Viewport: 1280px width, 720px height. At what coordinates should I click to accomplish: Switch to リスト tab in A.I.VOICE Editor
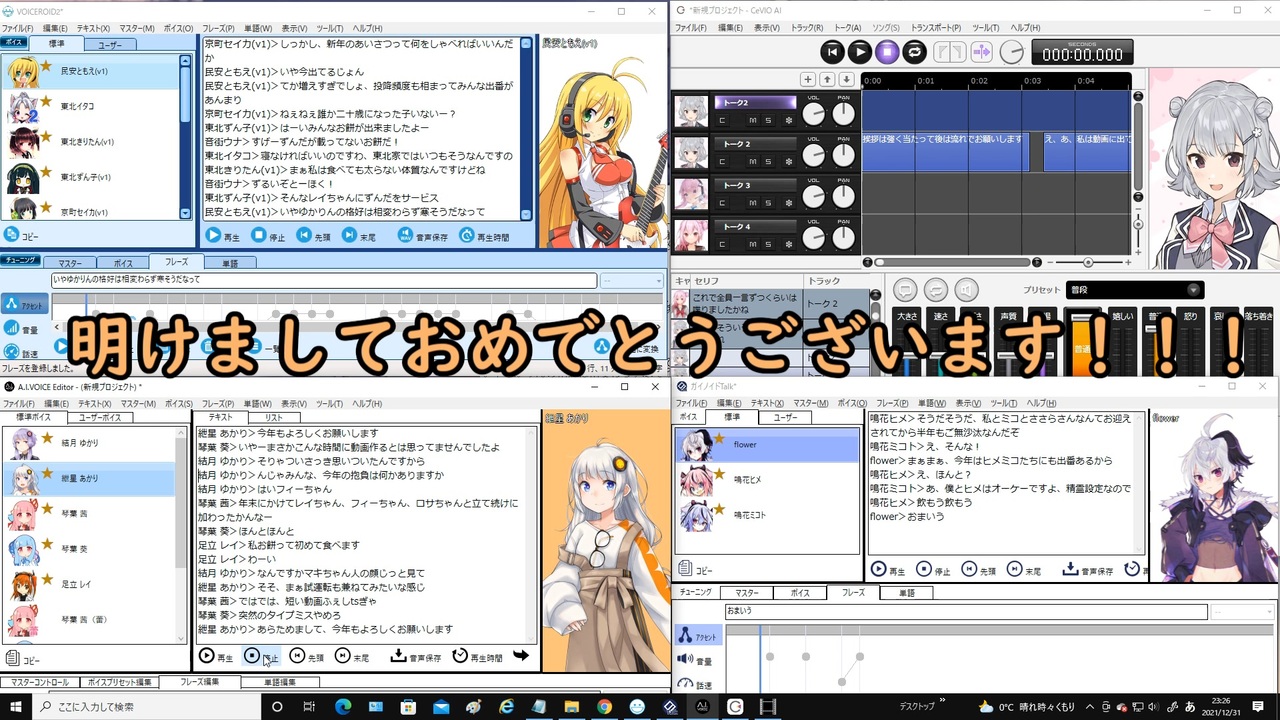pyautogui.click(x=274, y=417)
